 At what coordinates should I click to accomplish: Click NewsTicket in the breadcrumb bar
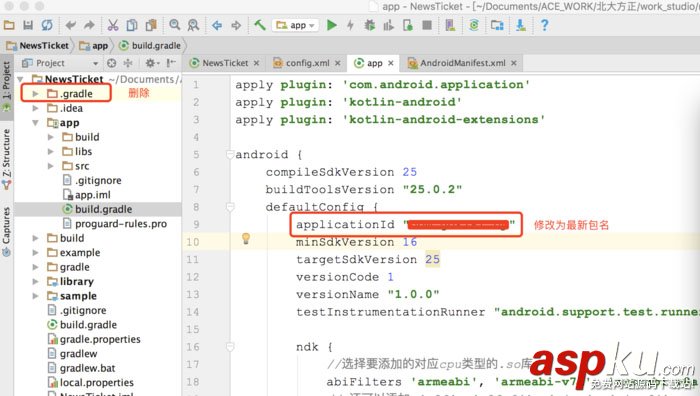38,46
